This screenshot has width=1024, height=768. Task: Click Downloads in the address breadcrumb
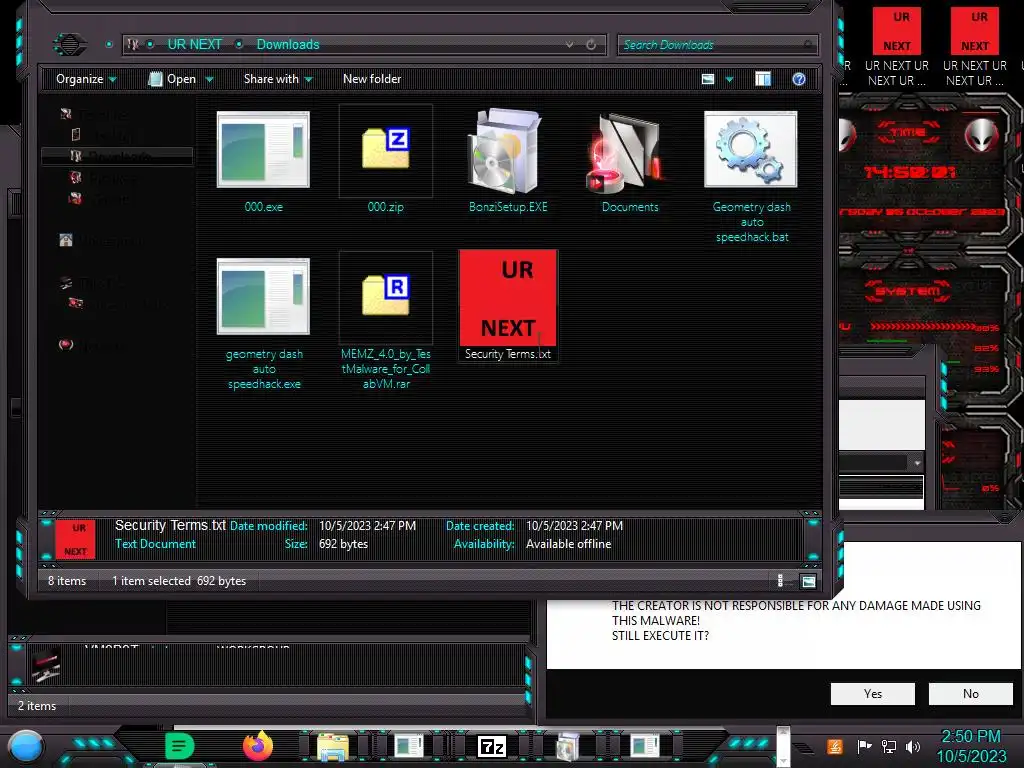click(x=287, y=44)
